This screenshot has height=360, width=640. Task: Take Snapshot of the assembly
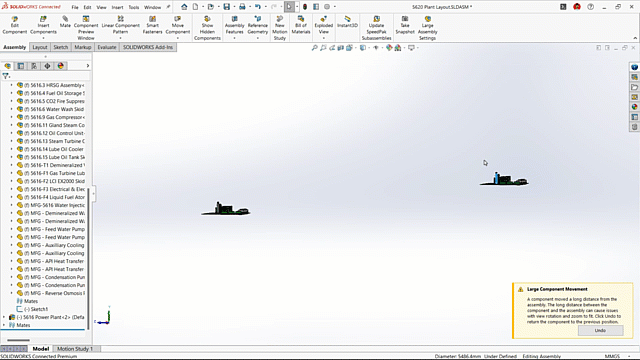point(405,25)
